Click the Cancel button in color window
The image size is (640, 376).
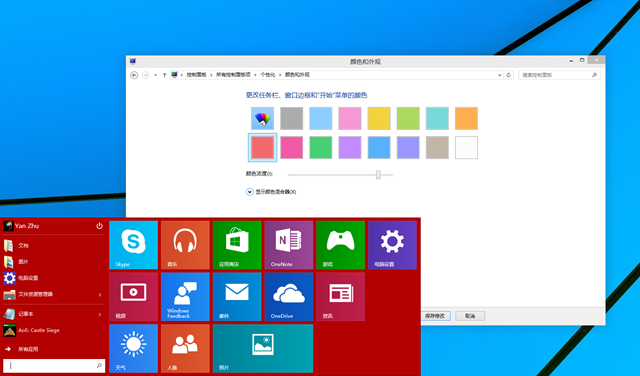click(470, 316)
